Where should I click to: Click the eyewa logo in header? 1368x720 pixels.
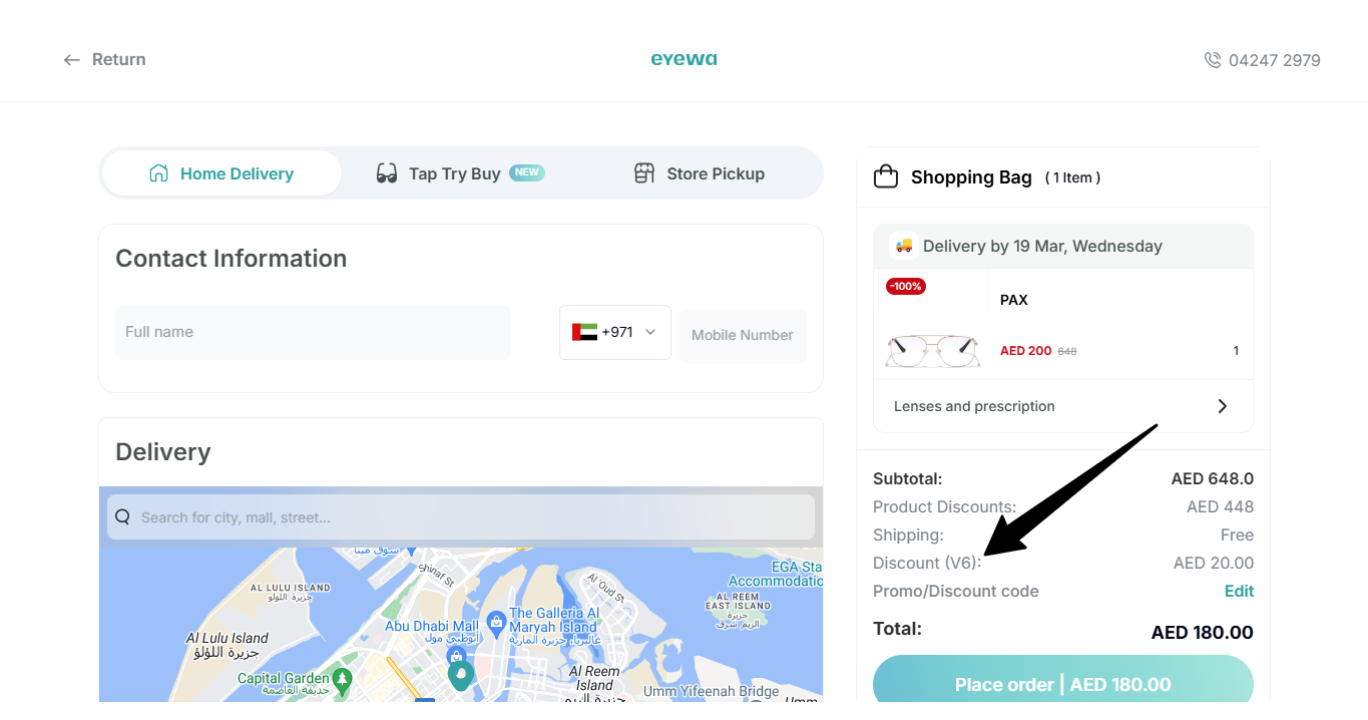(x=684, y=59)
